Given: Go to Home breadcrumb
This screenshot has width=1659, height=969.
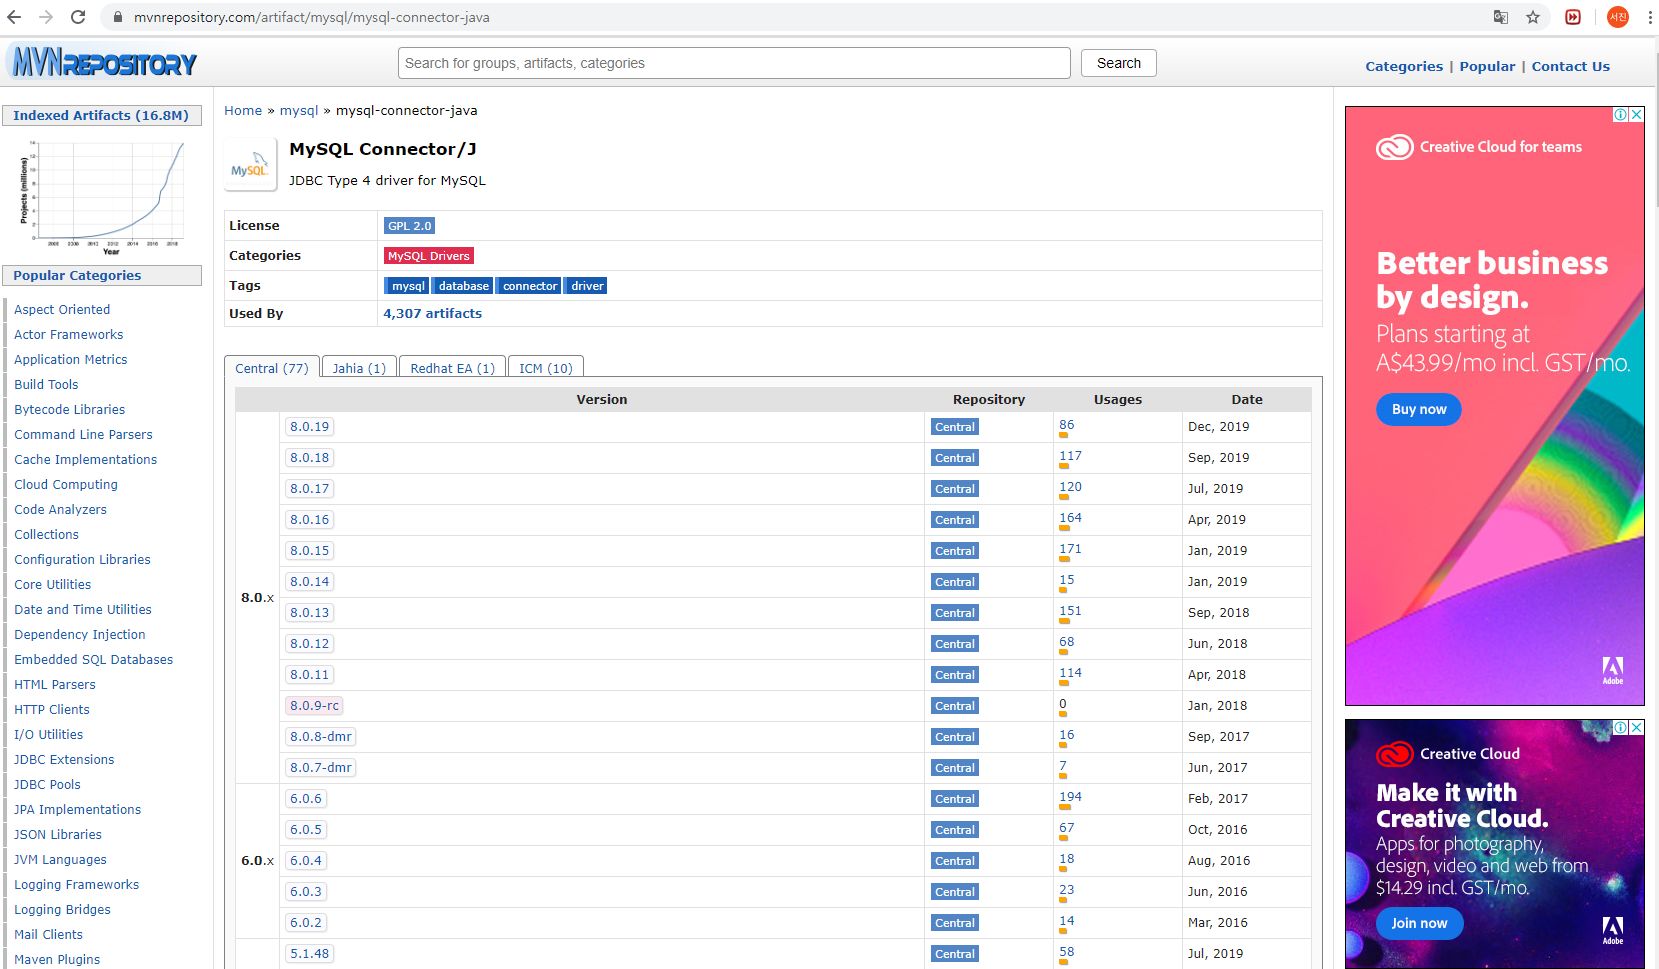Looking at the screenshot, I should 243,111.
